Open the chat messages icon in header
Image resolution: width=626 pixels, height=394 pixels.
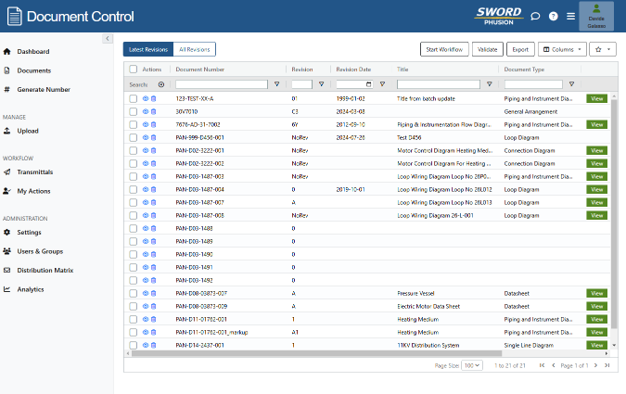click(535, 16)
